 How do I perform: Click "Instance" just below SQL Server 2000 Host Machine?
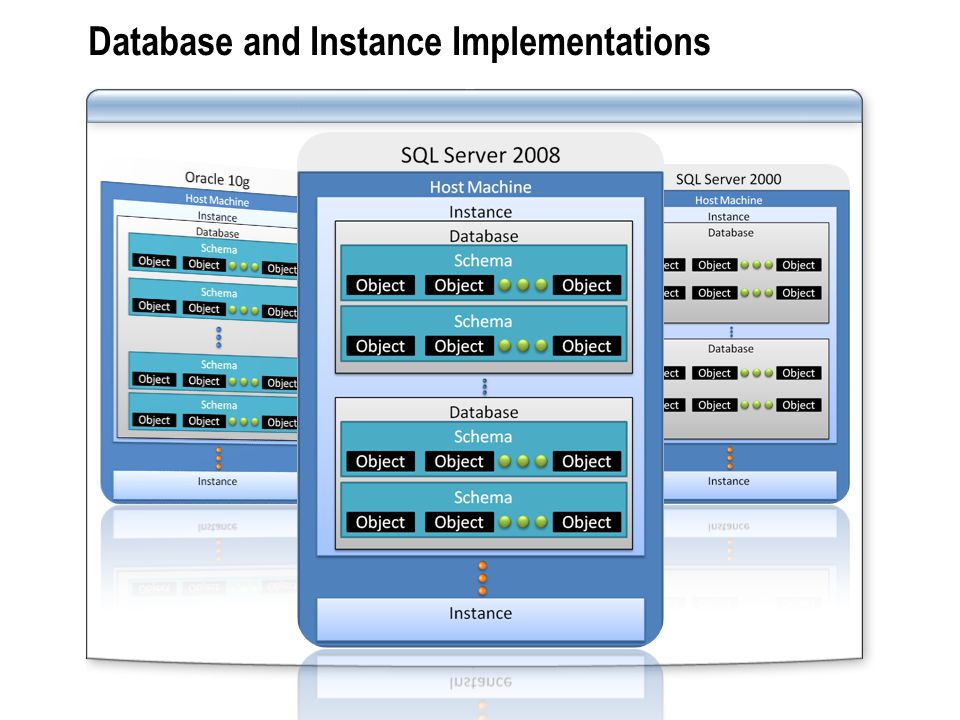(x=729, y=217)
